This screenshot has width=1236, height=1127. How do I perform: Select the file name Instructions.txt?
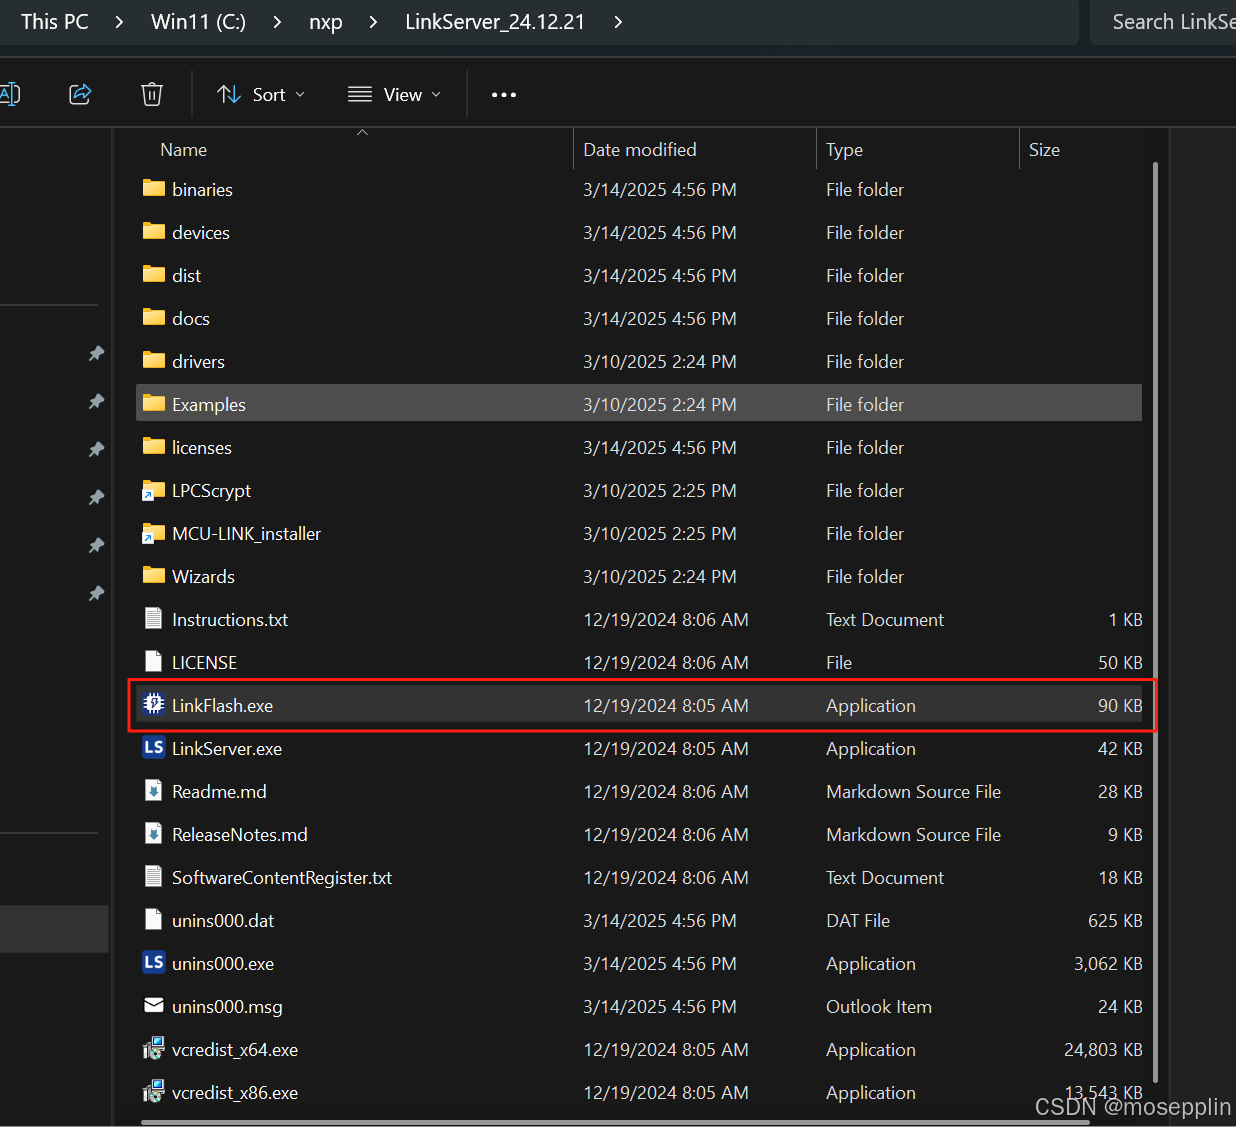(230, 619)
